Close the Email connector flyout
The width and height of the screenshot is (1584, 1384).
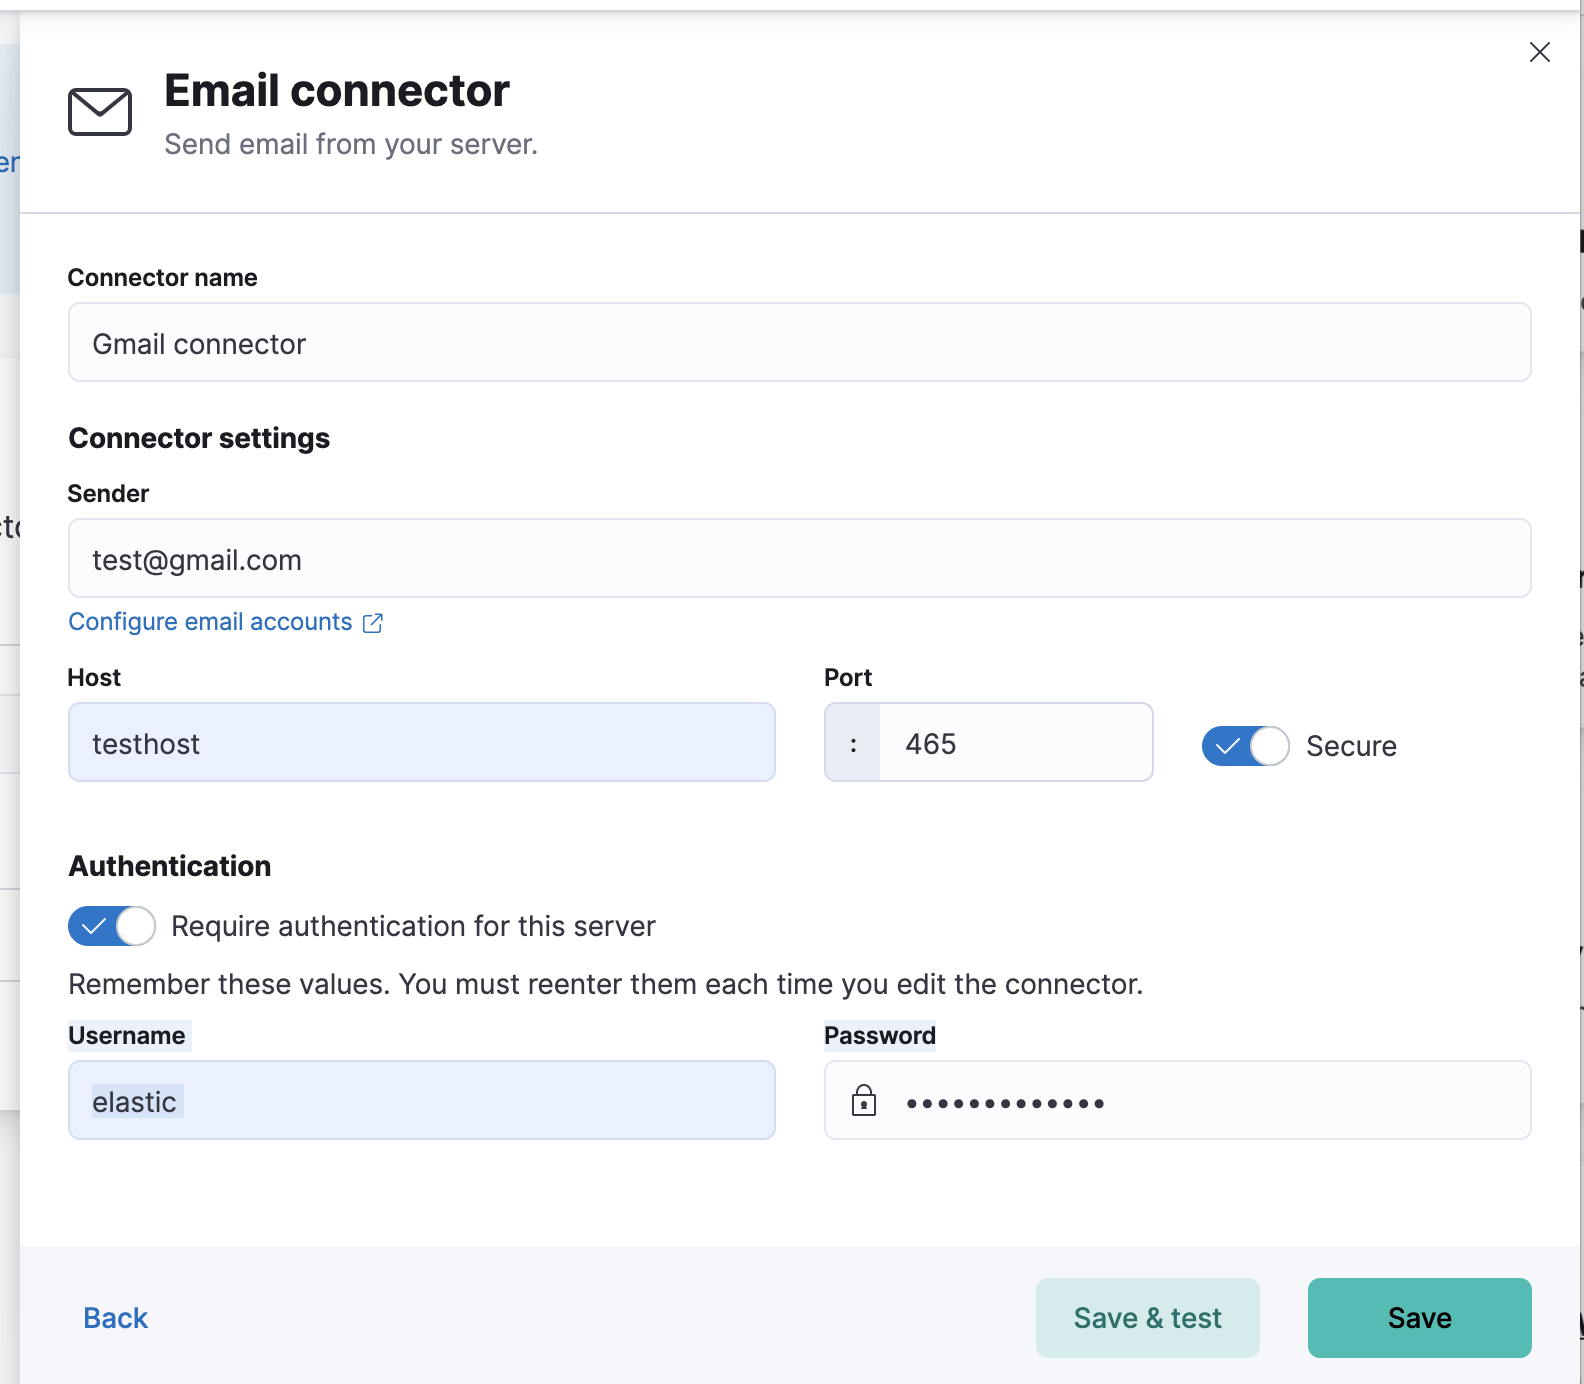[x=1539, y=52]
